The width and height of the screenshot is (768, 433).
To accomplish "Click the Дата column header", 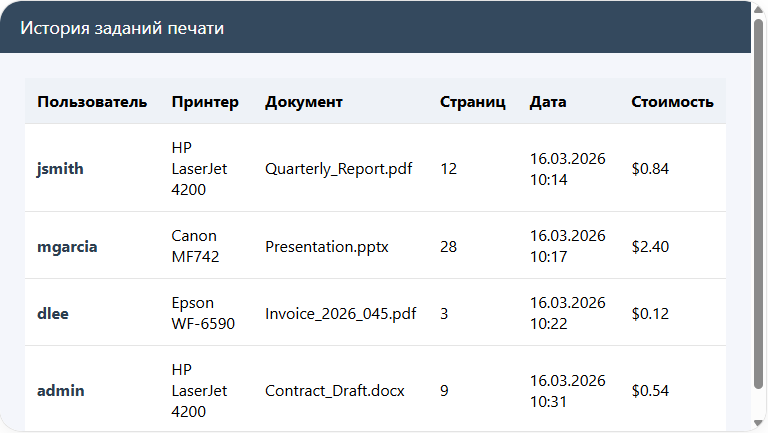I will [548, 102].
